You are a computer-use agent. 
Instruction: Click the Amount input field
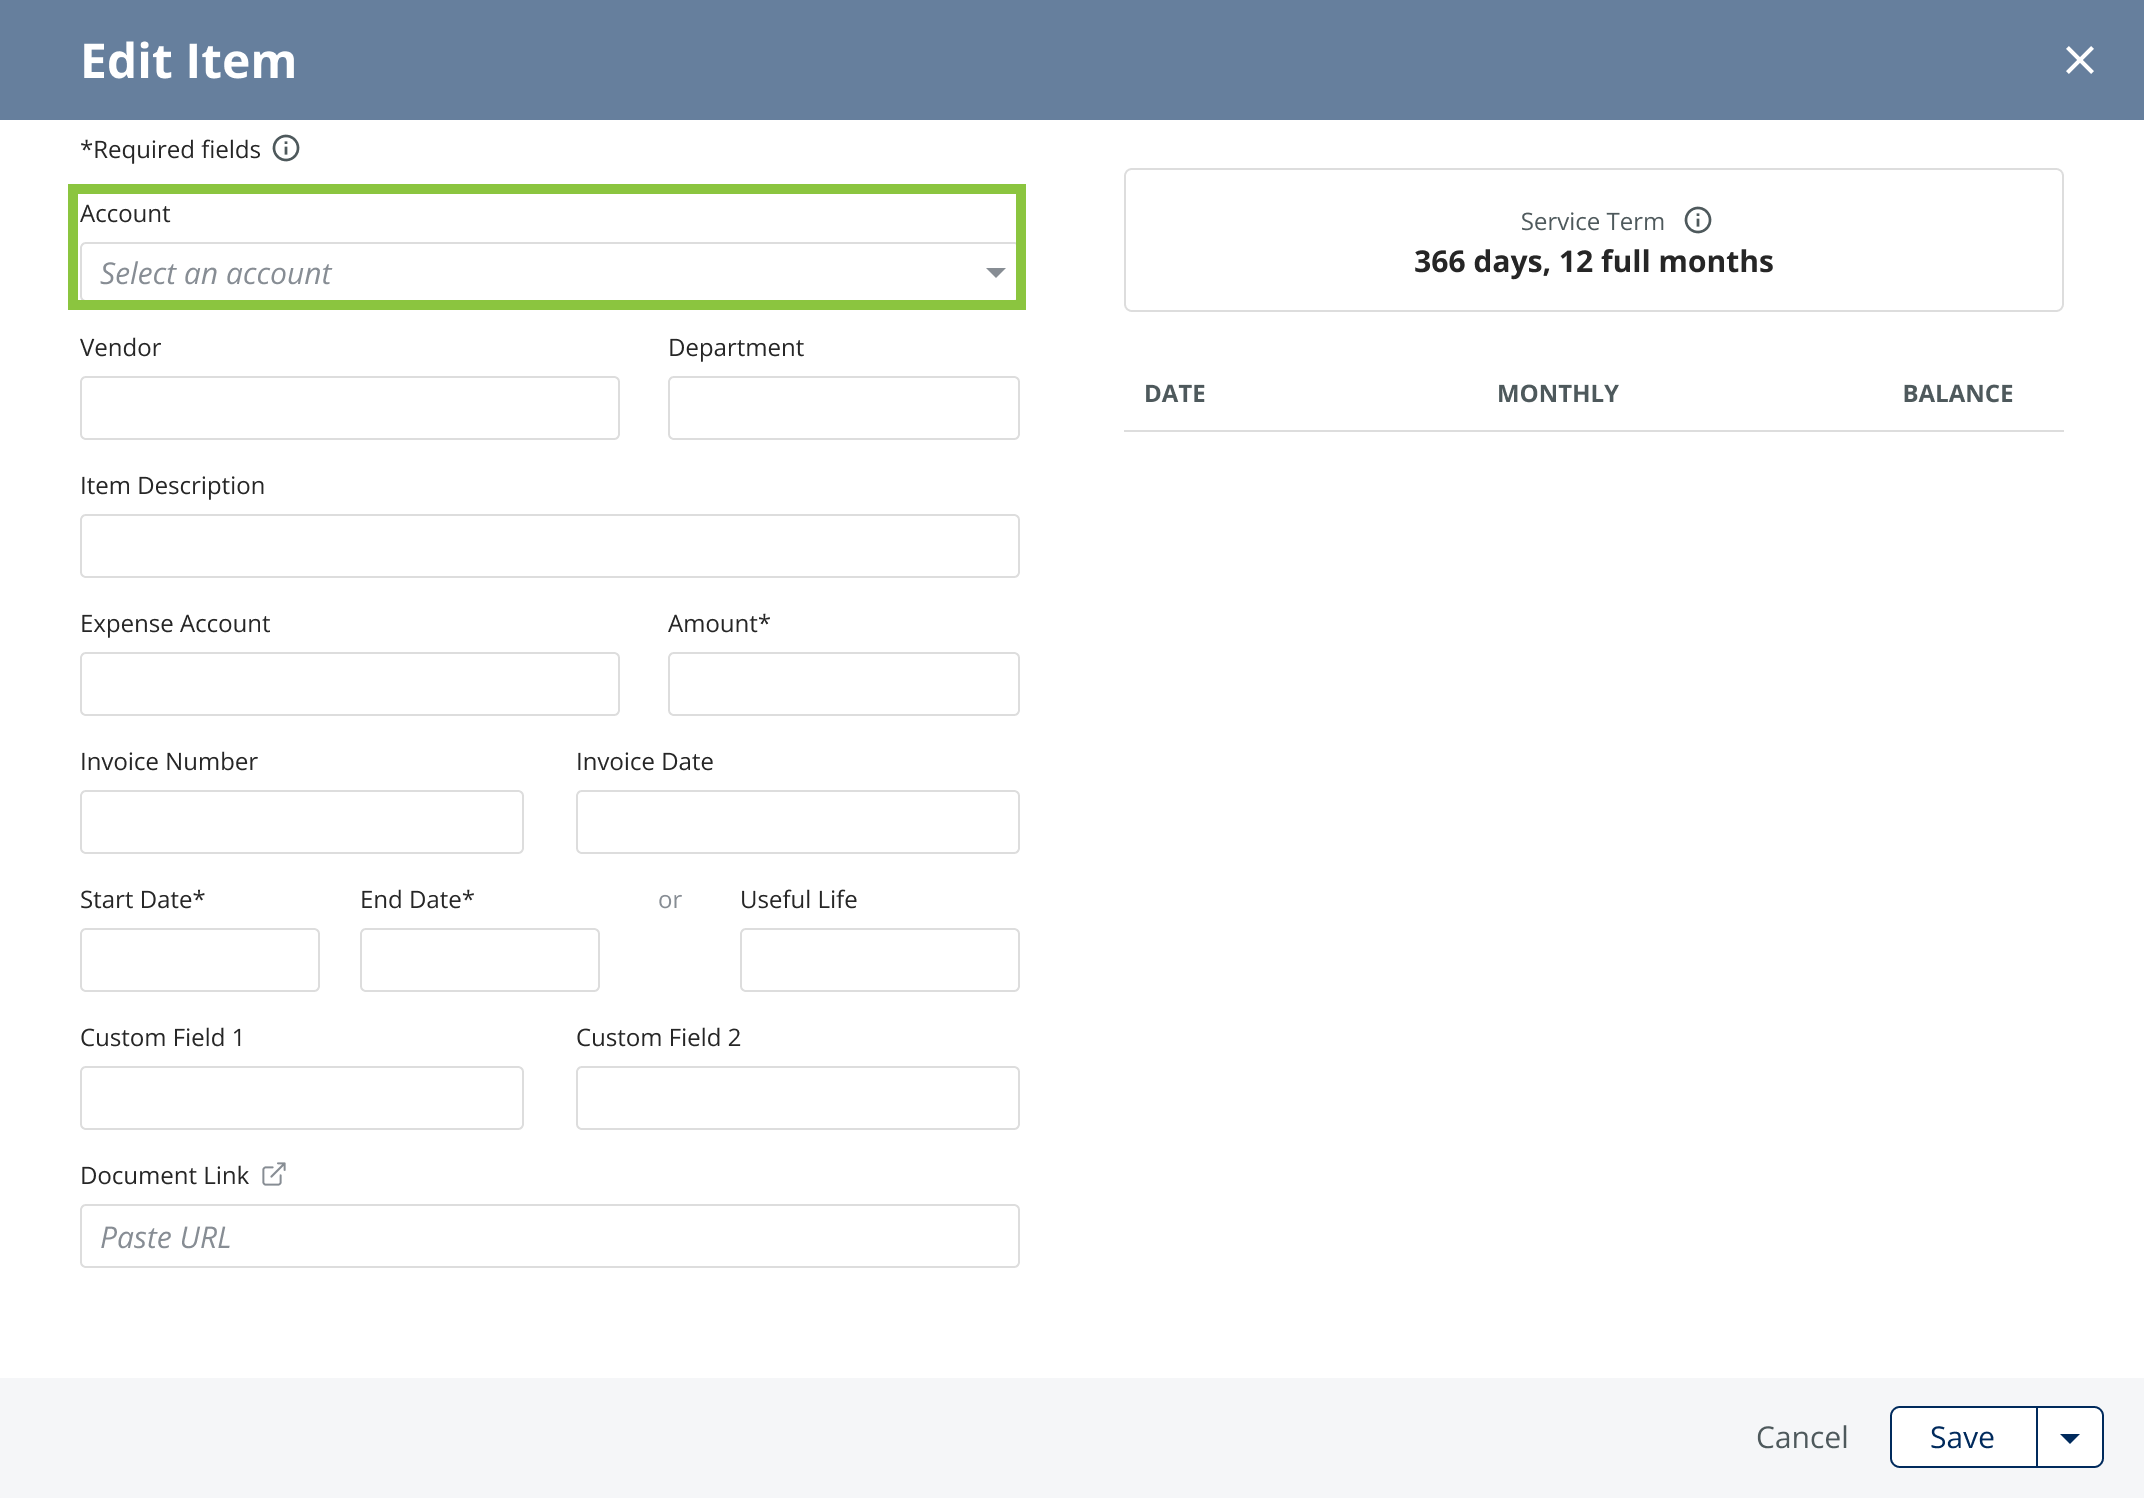pos(844,684)
